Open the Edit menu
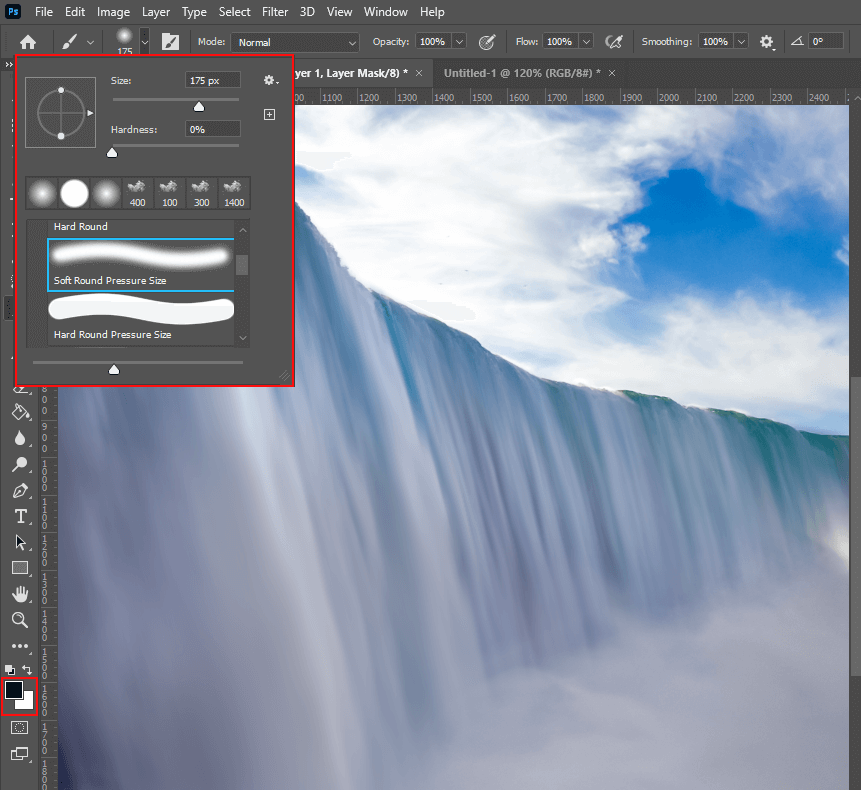The height and width of the screenshot is (790, 861). (75, 12)
